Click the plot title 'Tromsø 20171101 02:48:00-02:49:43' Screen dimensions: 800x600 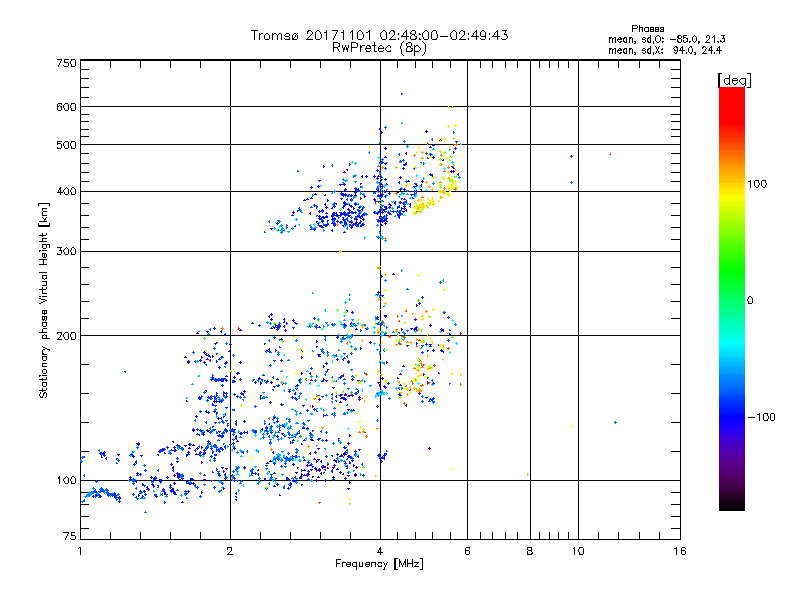click(x=379, y=35)
